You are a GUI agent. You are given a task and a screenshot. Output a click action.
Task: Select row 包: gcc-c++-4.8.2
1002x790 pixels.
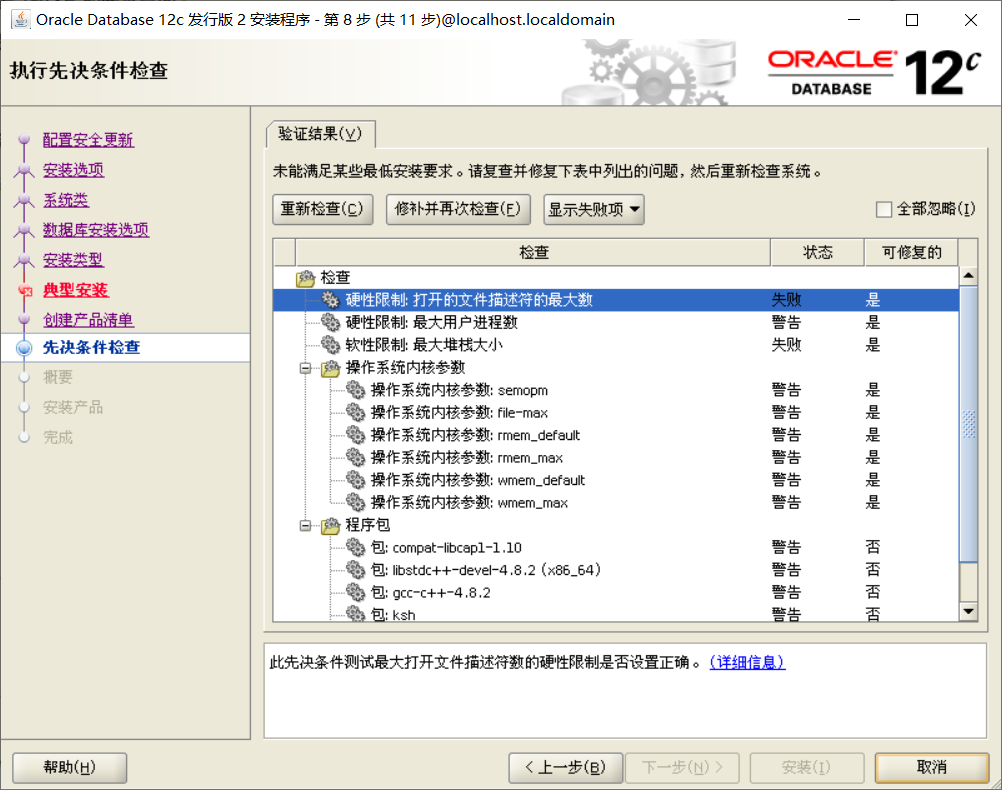(616, 592)
